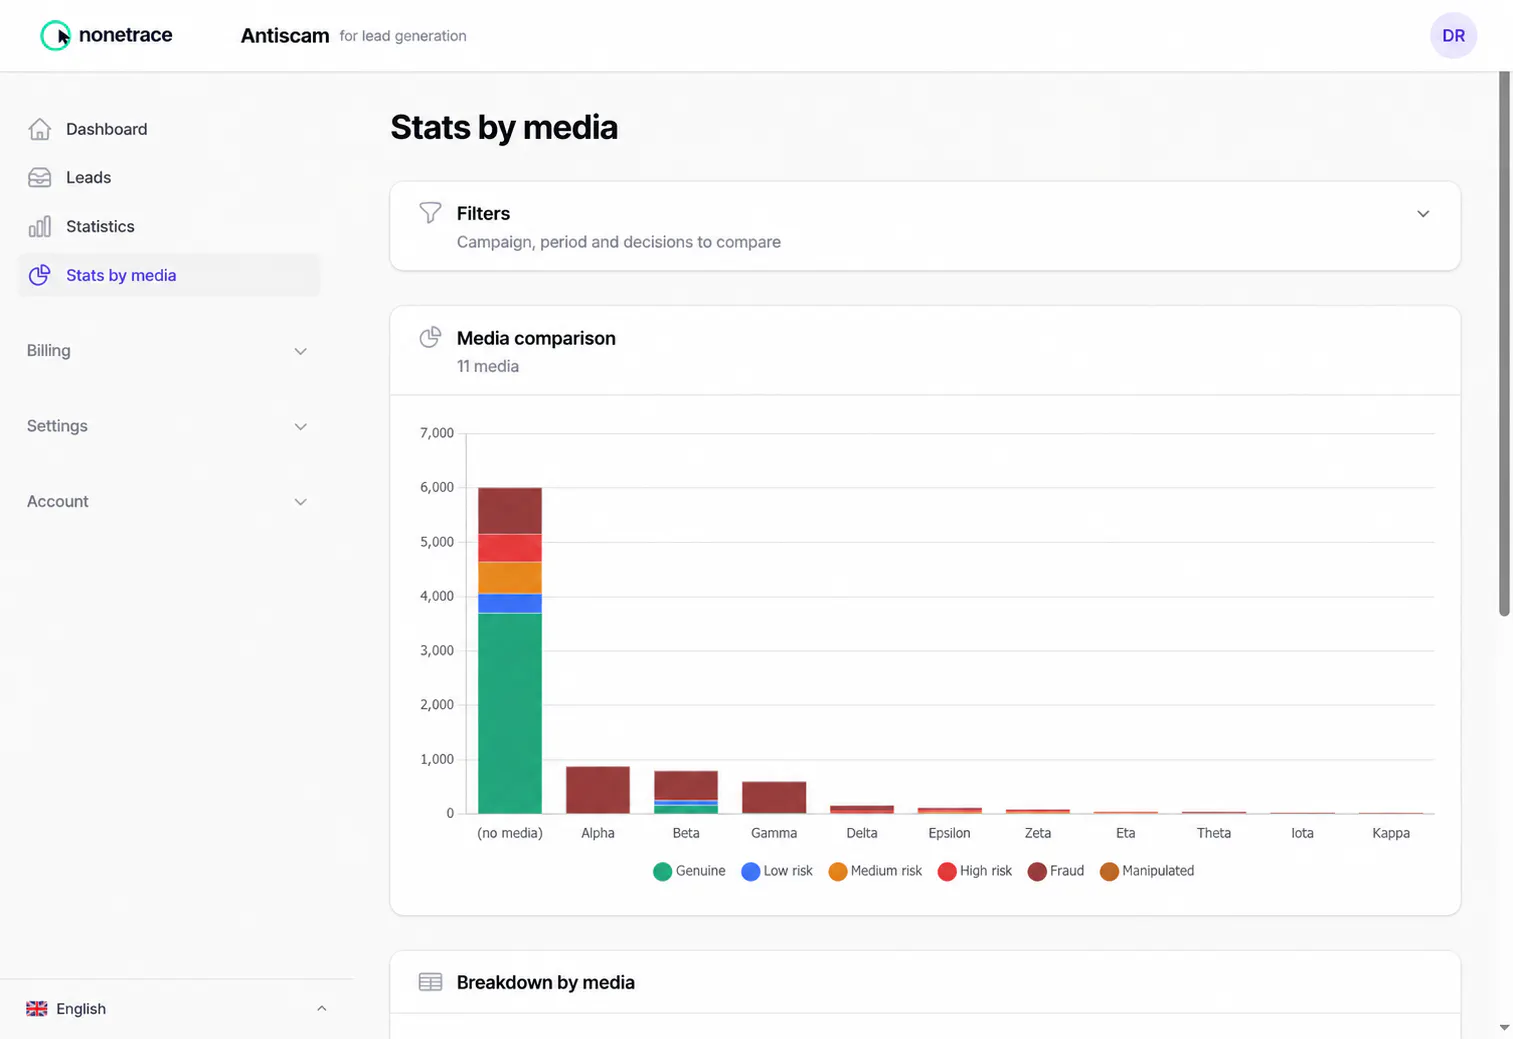Open the DR user avatar menu
The image size is (1513, 1039).
coord(1453,36)
